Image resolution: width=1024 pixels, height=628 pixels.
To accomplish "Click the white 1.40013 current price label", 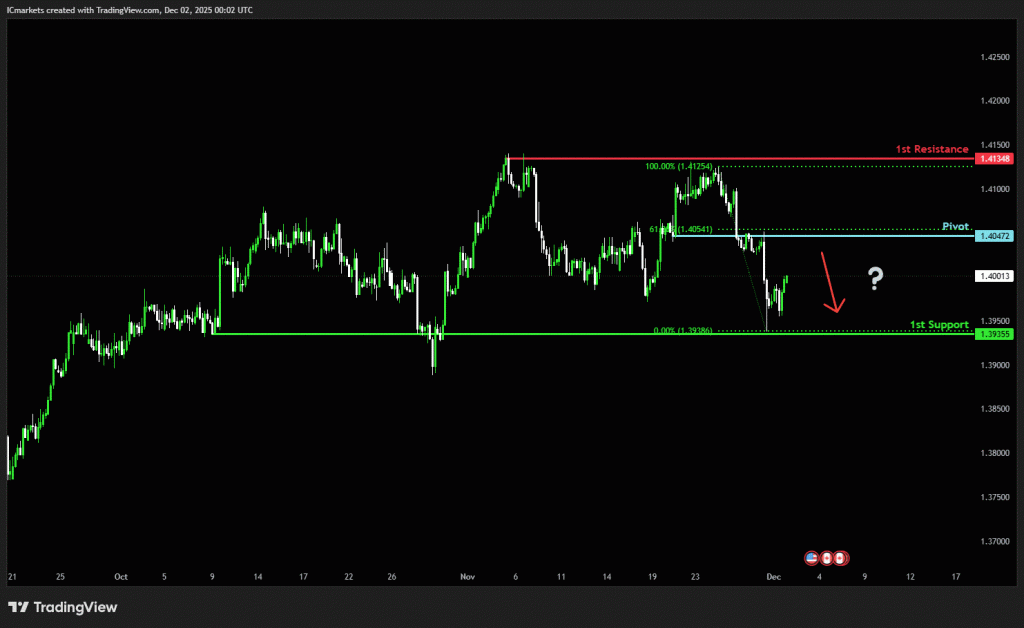I will pos(996,276).
